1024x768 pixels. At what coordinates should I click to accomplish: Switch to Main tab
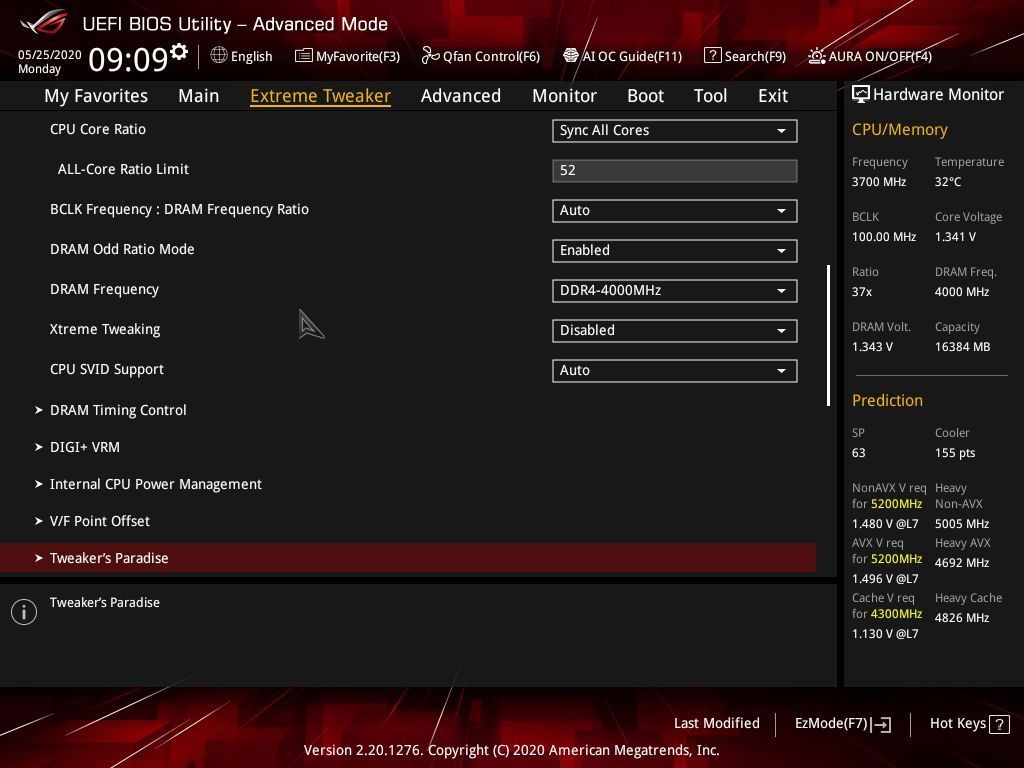click(x=199, y=96)
